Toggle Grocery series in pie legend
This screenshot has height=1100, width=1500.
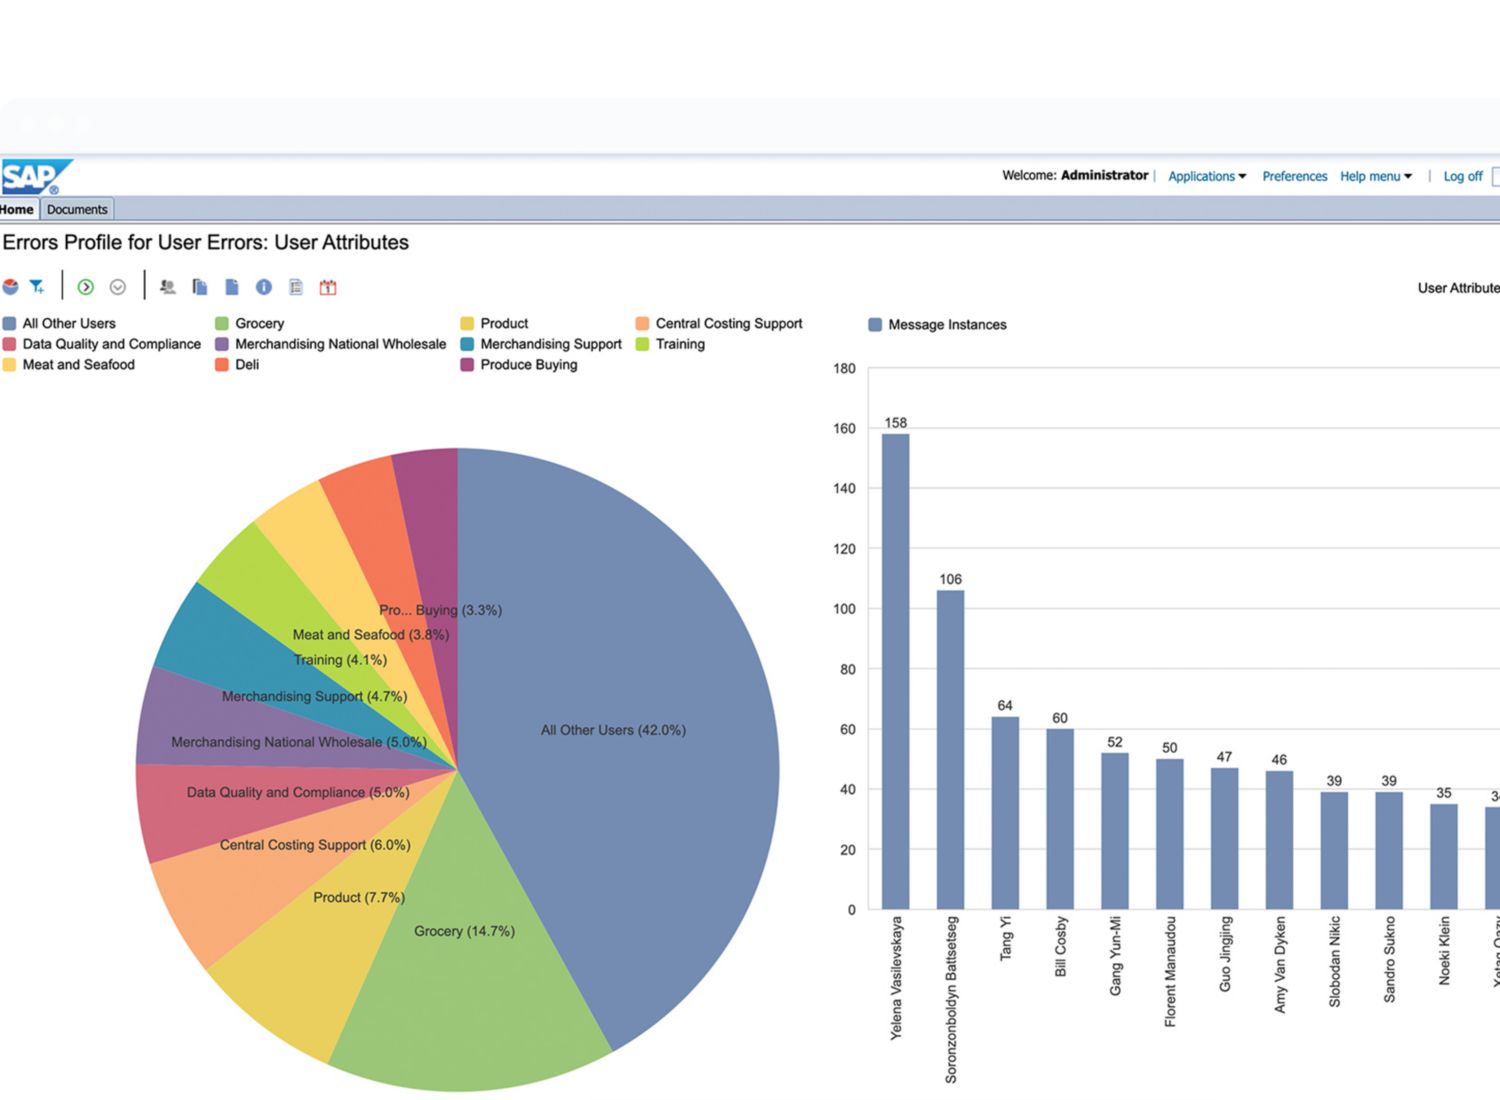[259, 323]
